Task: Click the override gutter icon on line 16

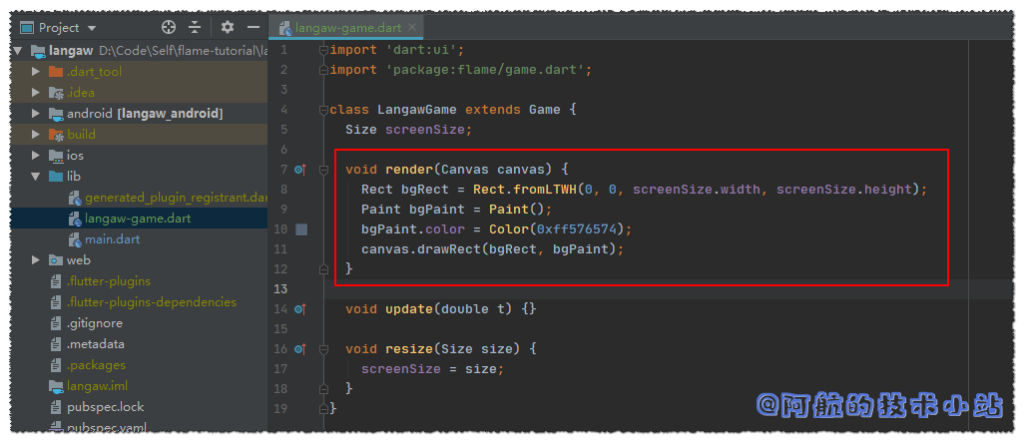Action: click(x=300, y=349)
